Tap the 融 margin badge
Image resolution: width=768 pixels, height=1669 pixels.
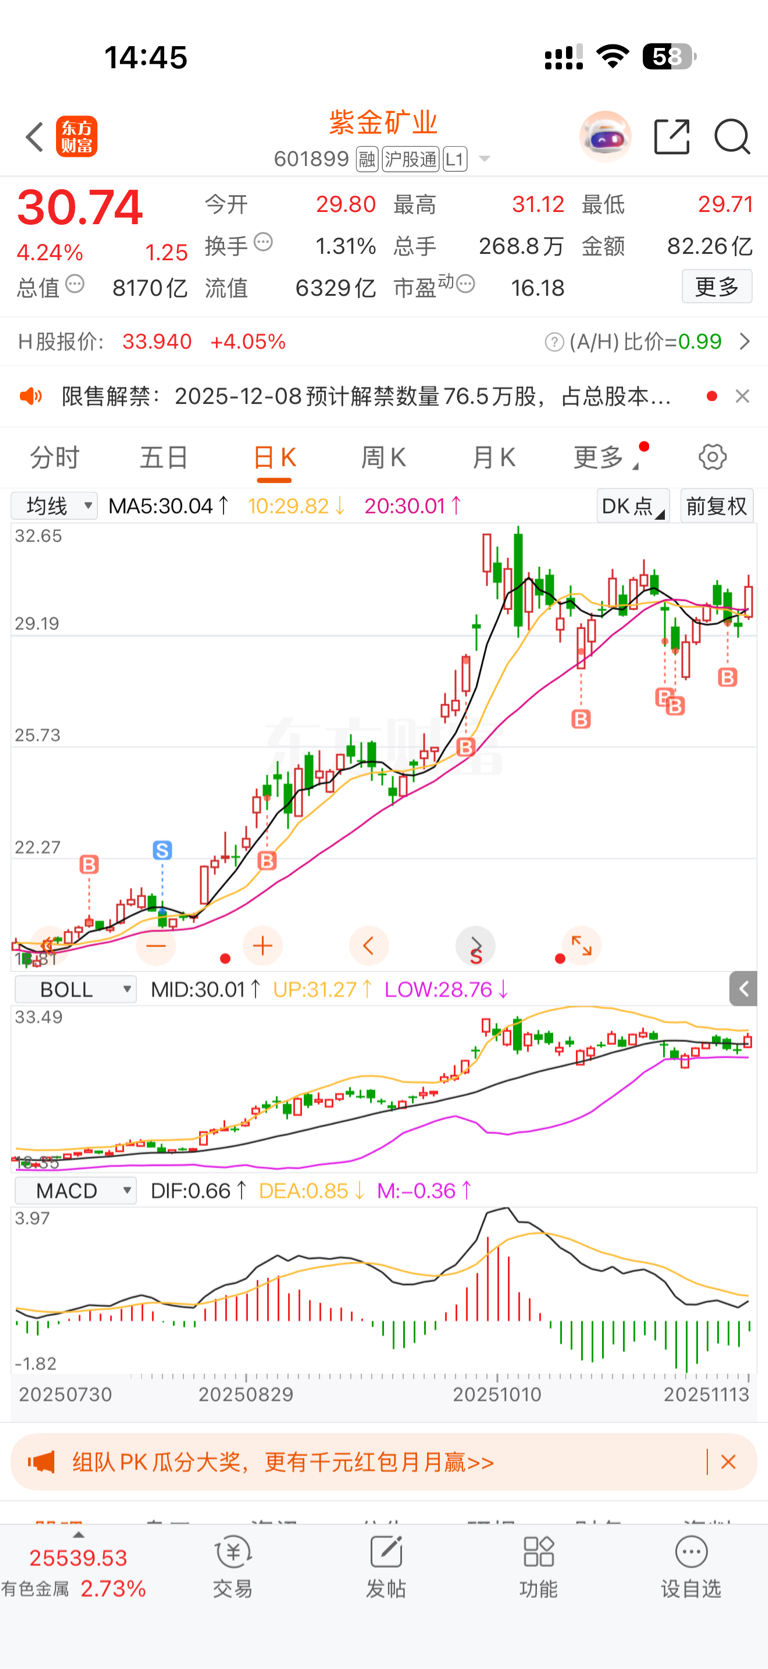(367, 159)
